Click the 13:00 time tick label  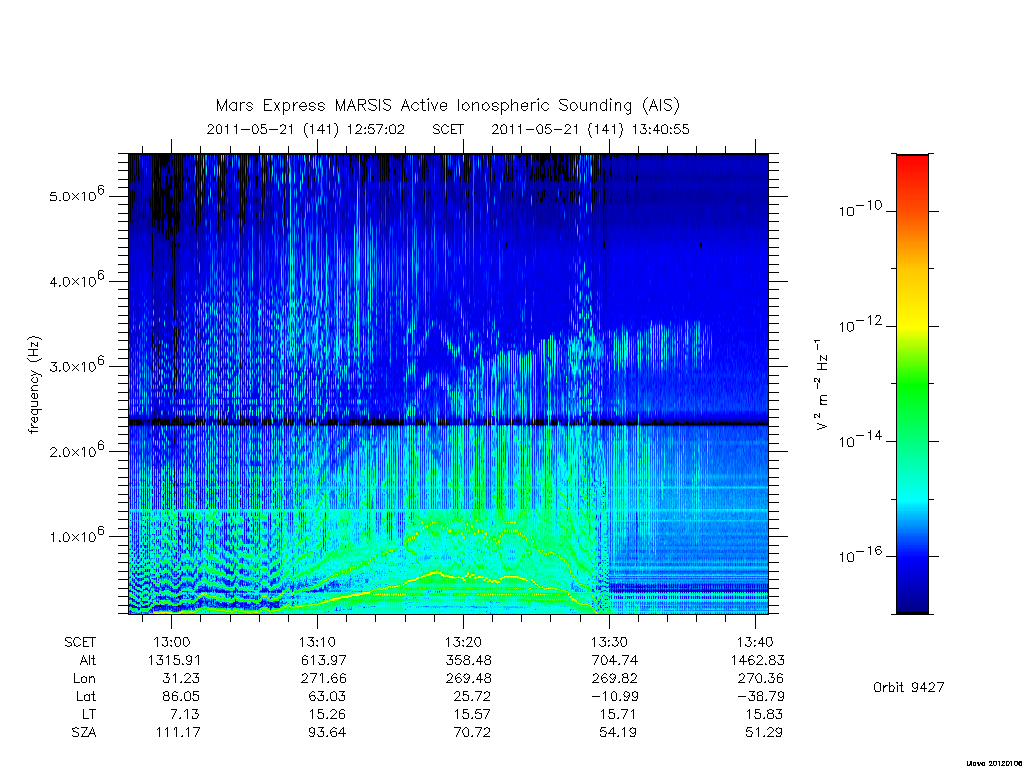coord(172,642)
